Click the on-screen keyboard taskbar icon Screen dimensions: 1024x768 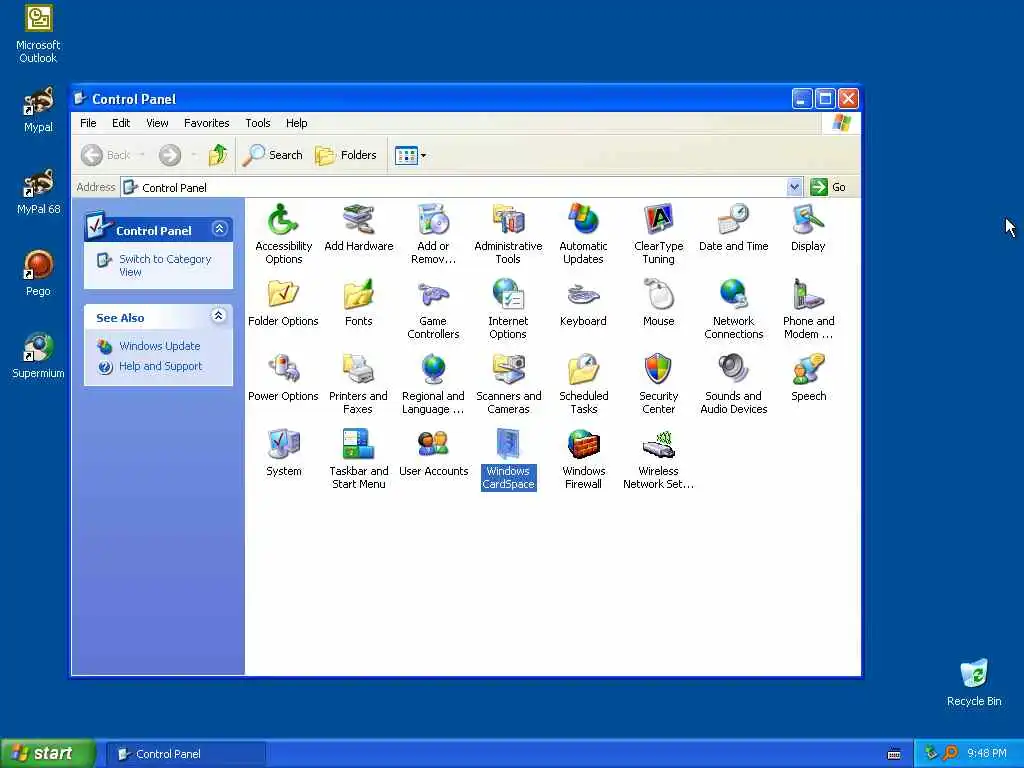pos(894,754)
